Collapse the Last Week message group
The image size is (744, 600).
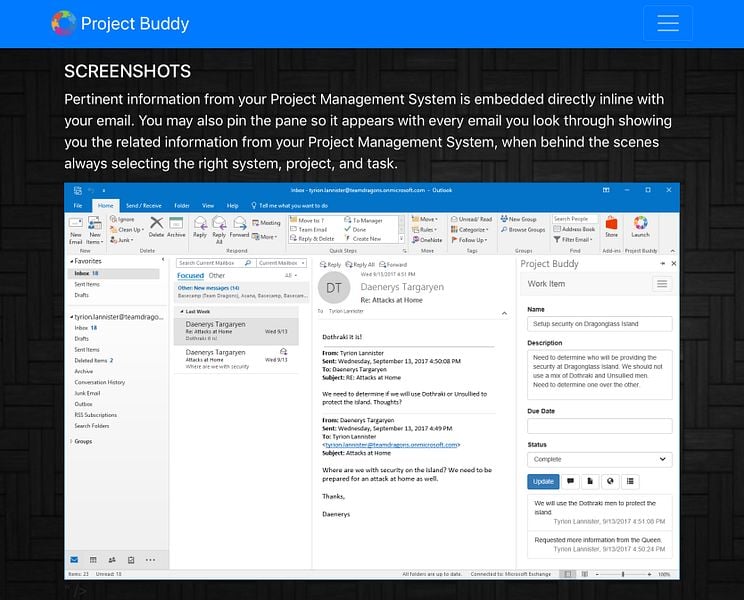[x=182, y=312]
